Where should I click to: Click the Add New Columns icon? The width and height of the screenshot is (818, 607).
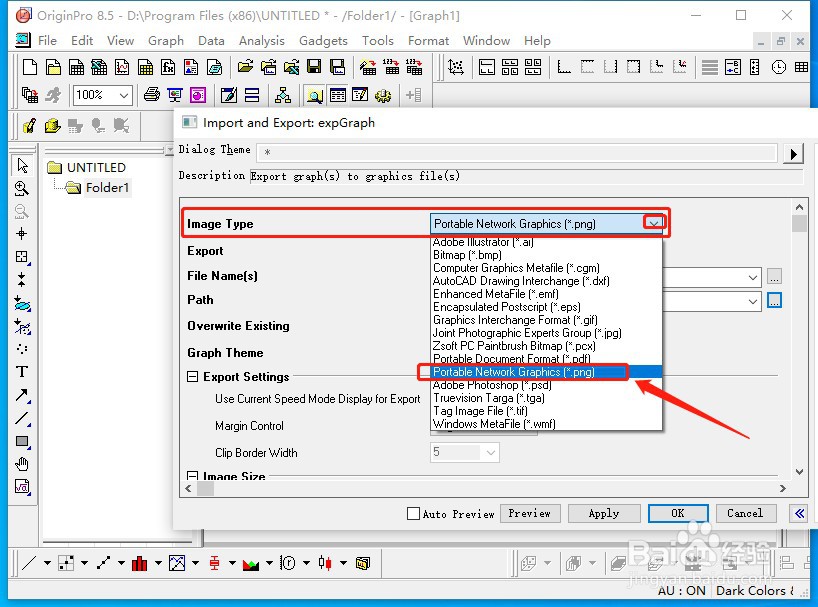(x=414, y=95)
